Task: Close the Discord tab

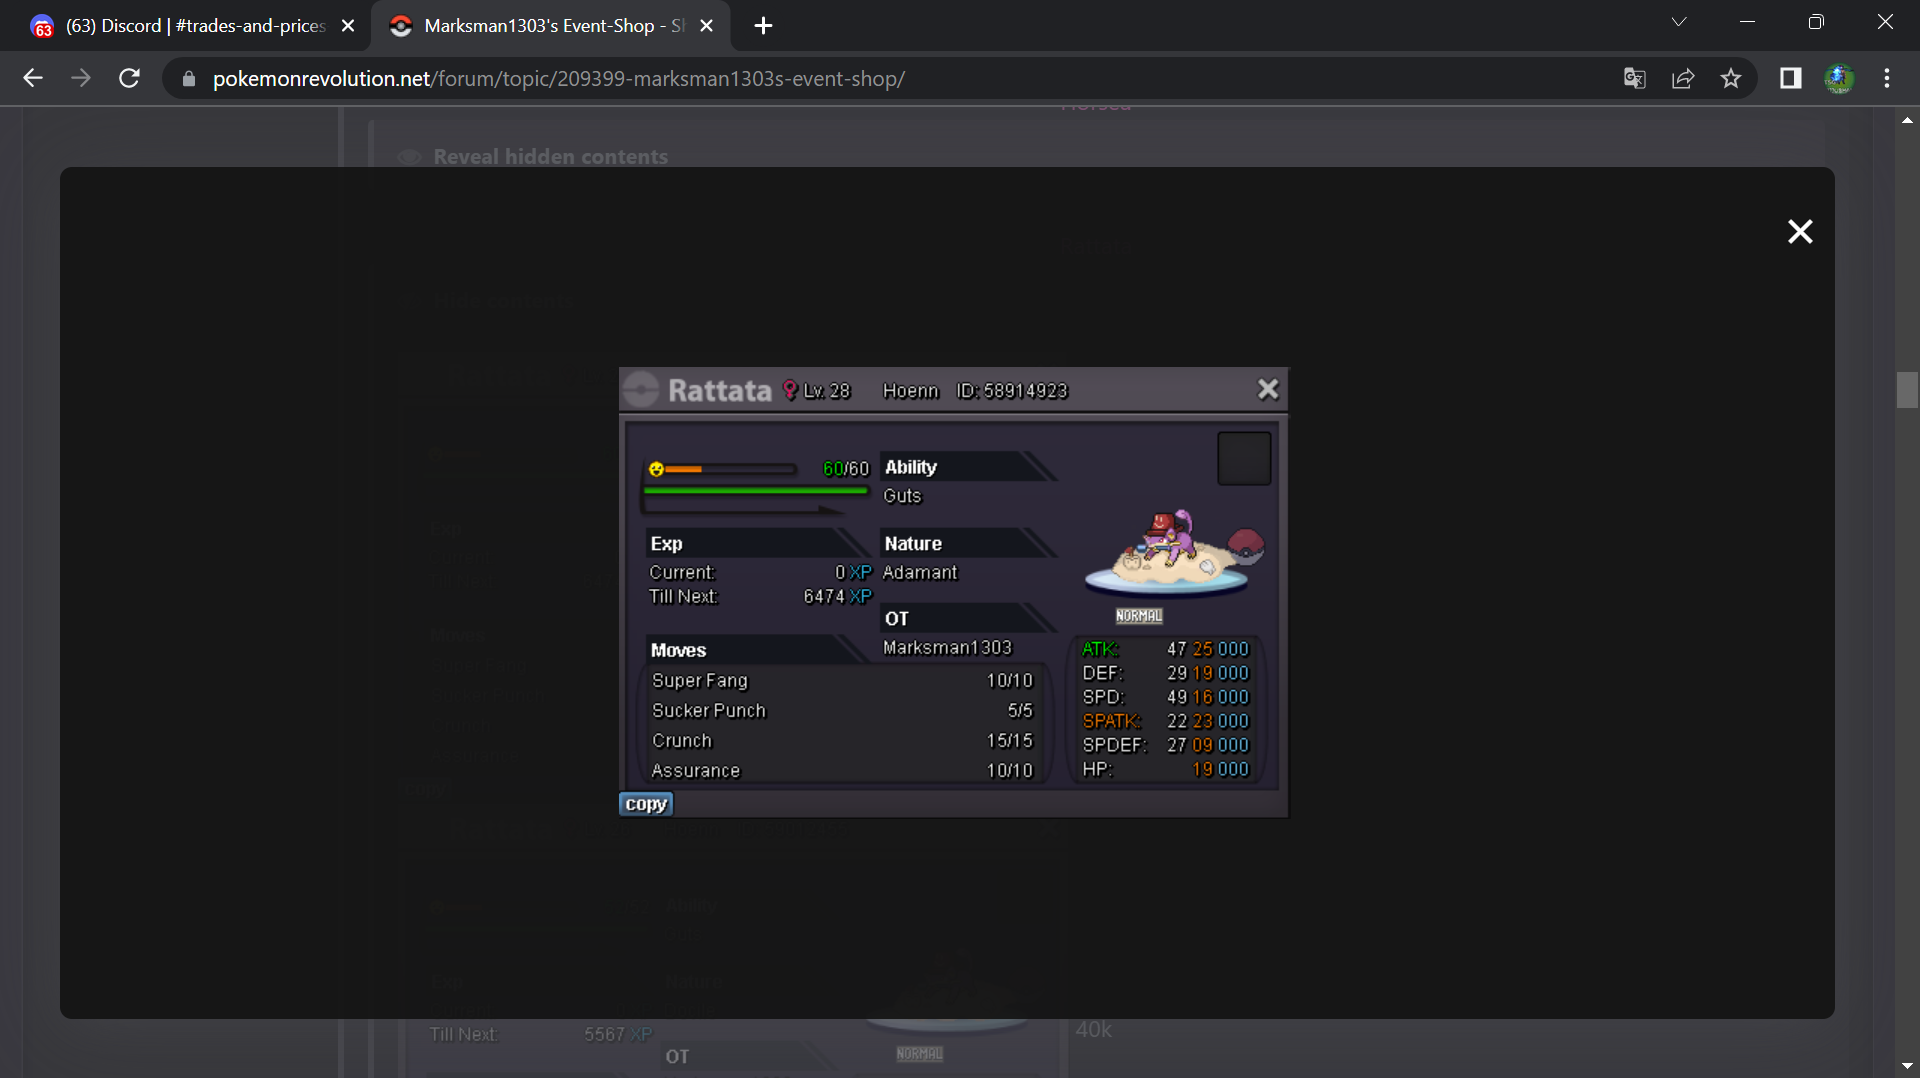Action: (348, 26)
